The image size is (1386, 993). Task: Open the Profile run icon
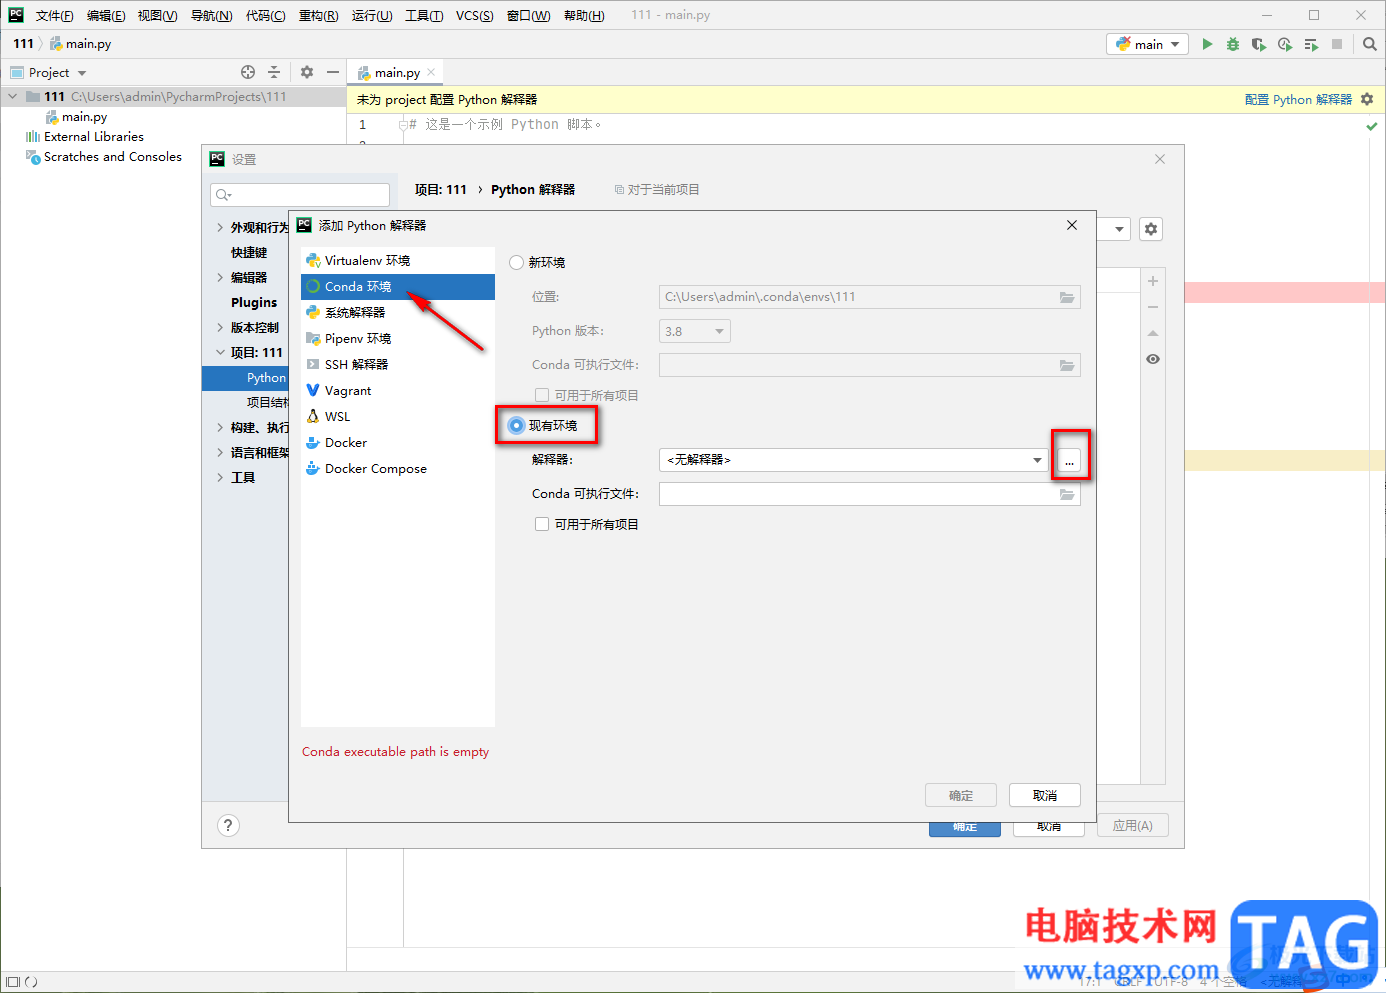tap(1285, 44)
